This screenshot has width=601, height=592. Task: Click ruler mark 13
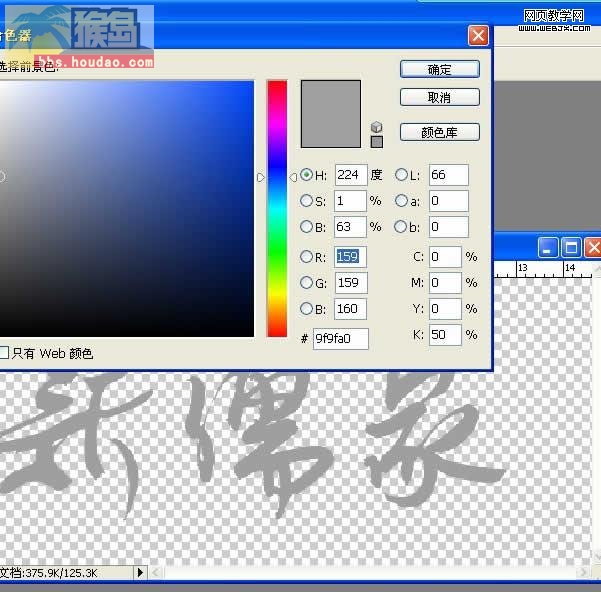coord(523,267)
